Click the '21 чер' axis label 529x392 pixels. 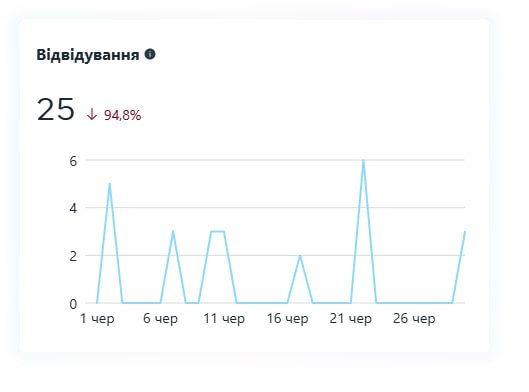point(351,318)
